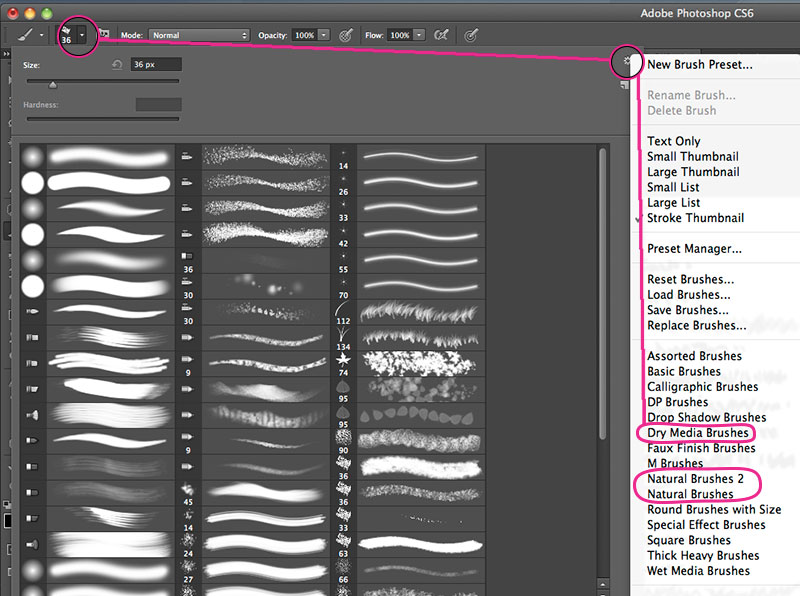Load Drop Shadow Brushes set
Screen dimensions: 800x596
tap(707, 417)
